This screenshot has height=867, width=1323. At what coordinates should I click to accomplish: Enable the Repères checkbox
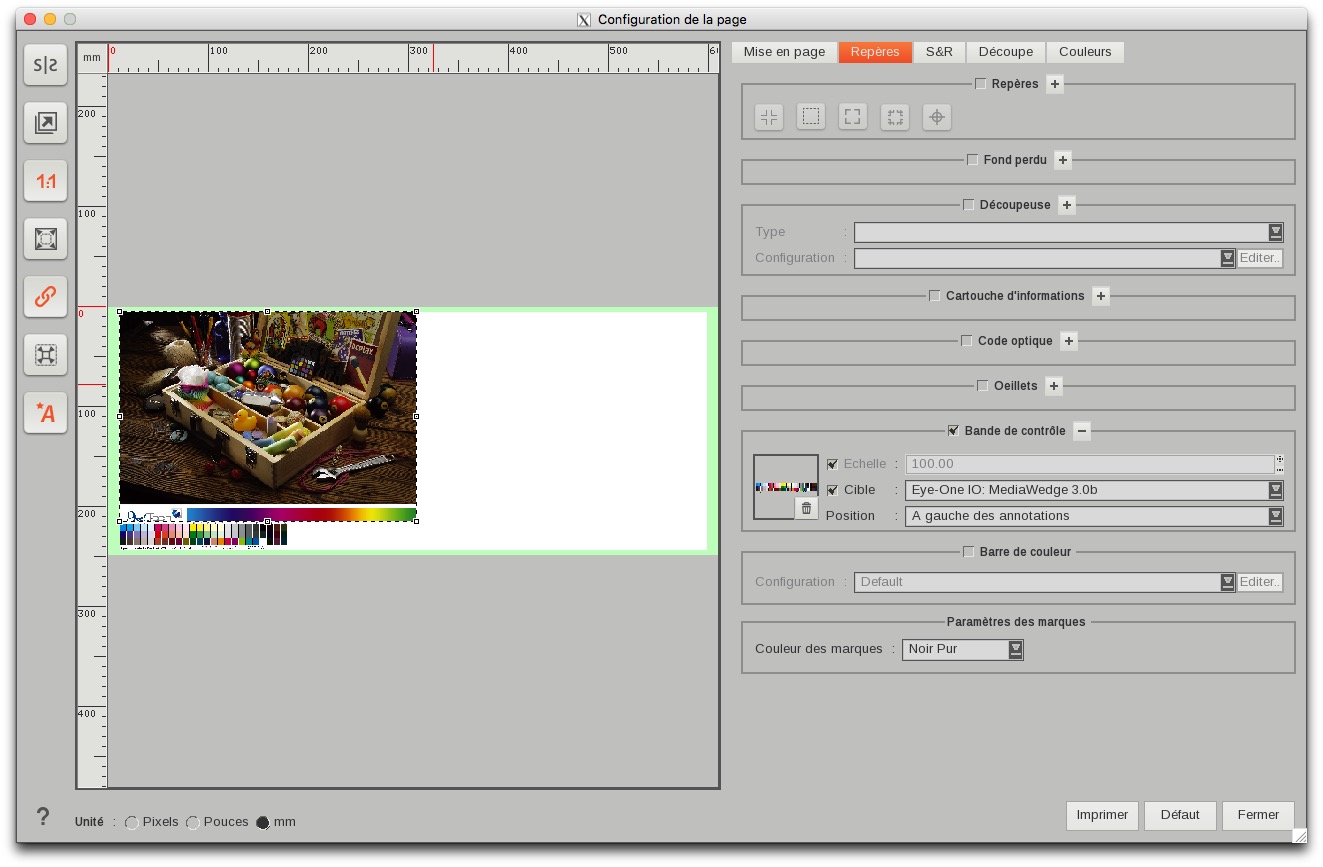coord(980,84)
